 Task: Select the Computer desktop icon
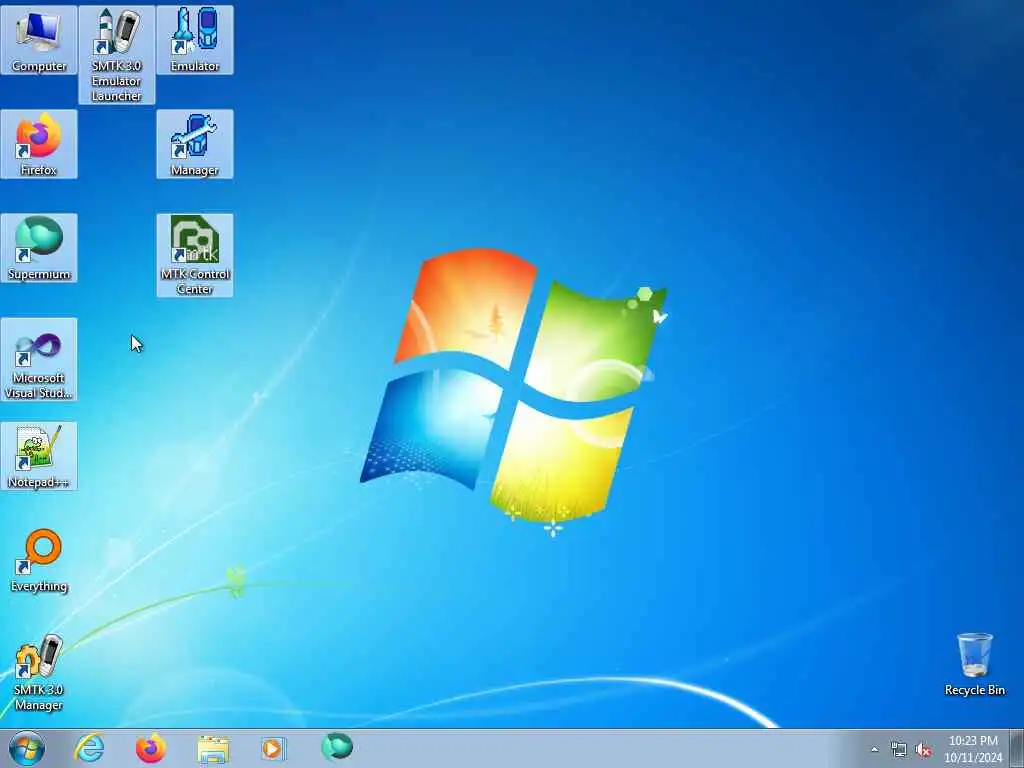pyautogui.click(x=39, y=40)
